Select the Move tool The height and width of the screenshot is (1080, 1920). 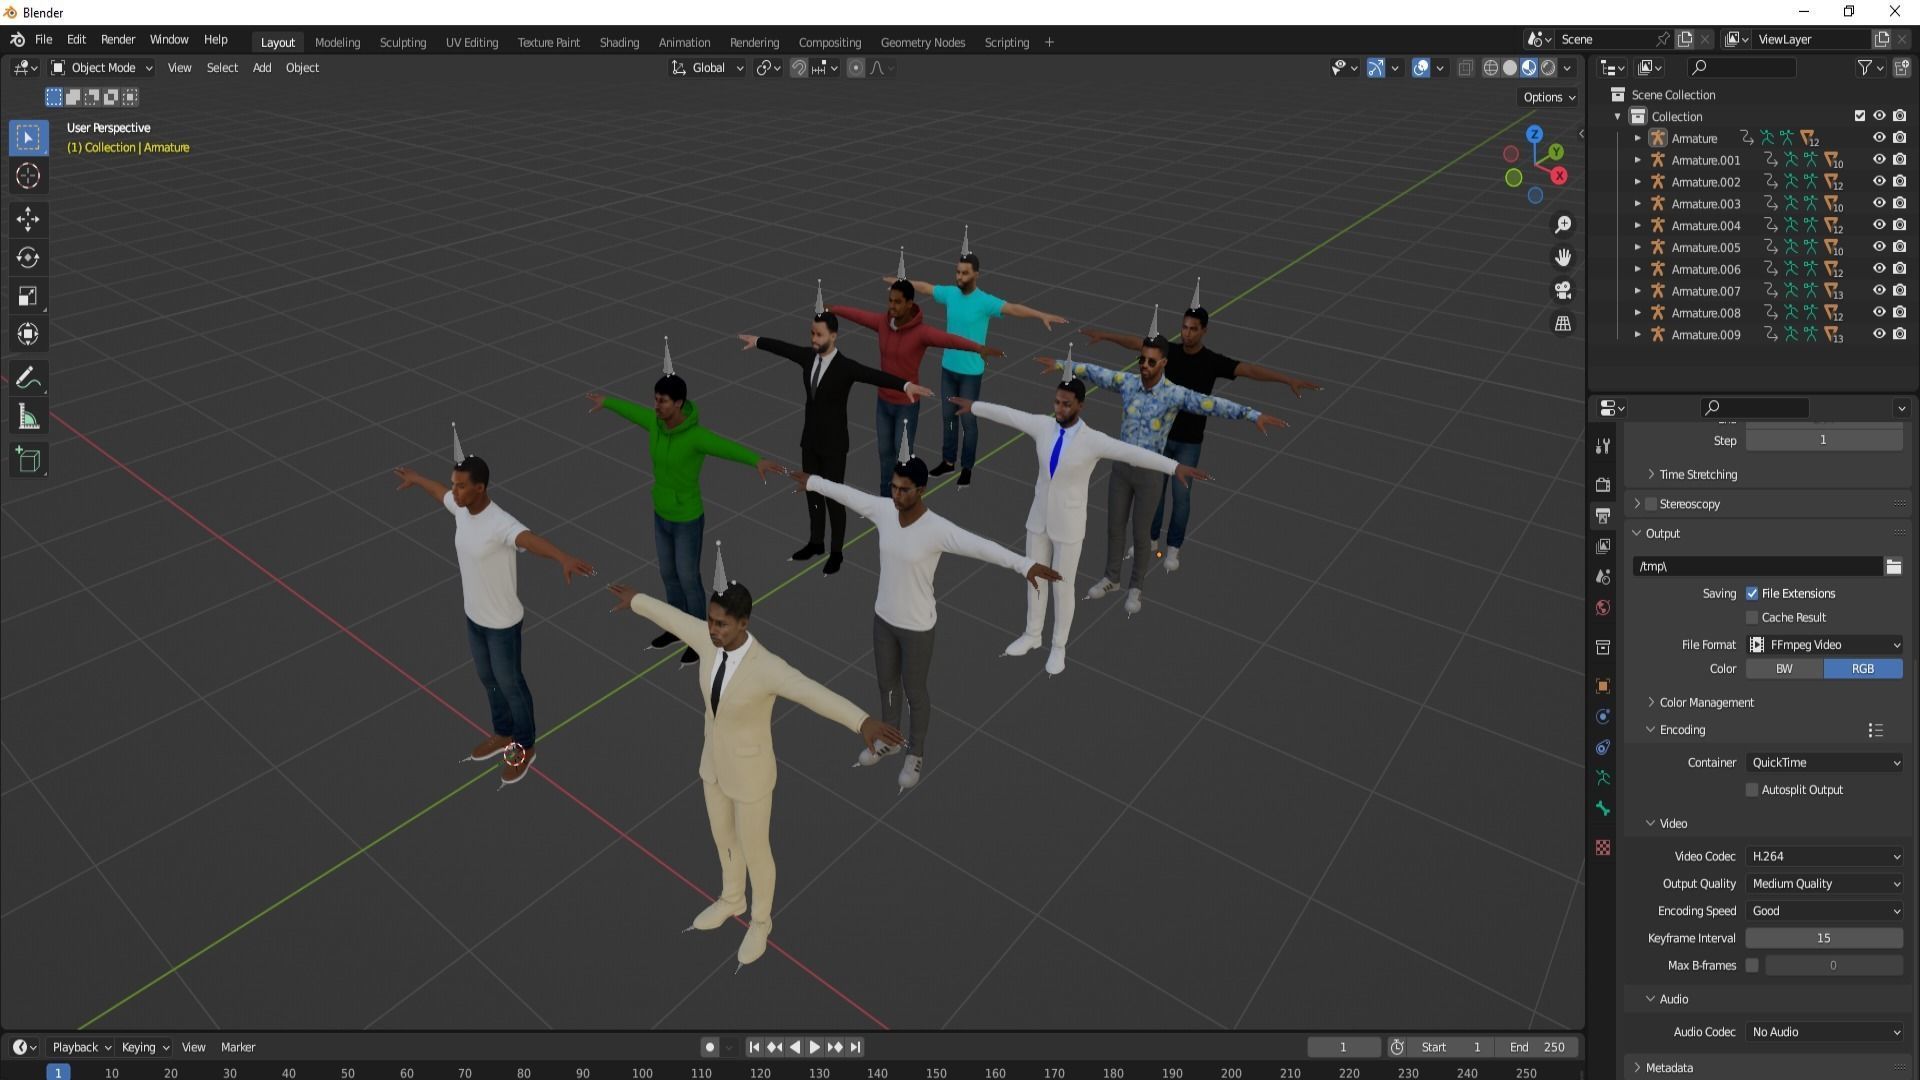click(28, 218)
